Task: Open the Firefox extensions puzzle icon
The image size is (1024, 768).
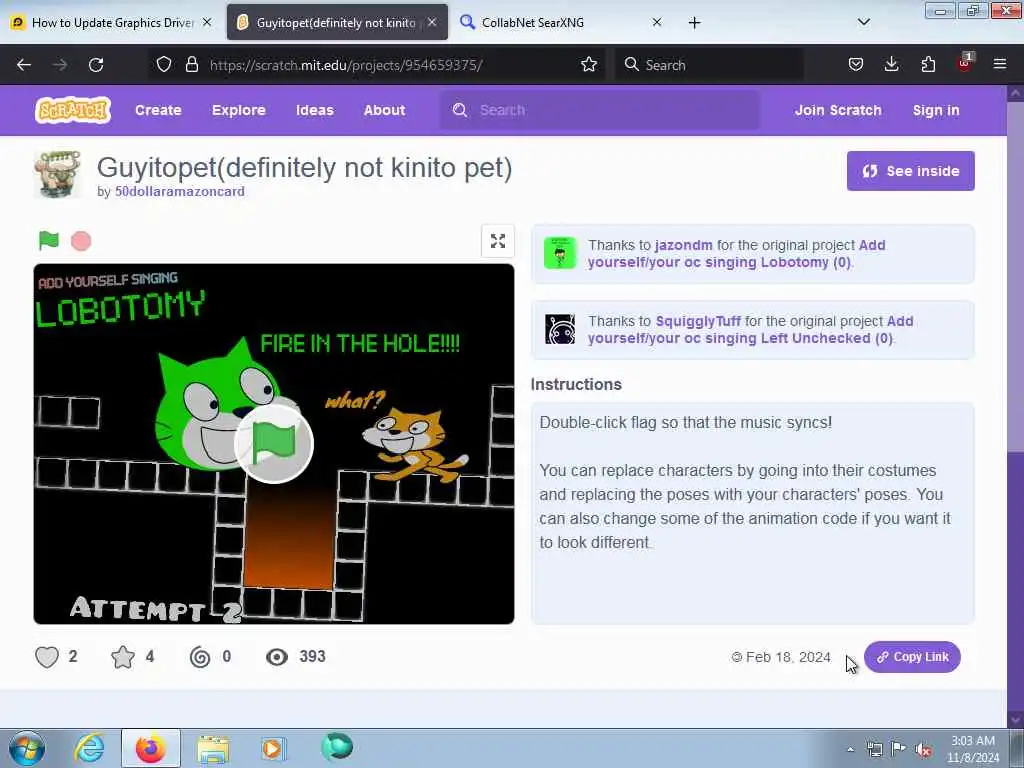Action: tap(928, 64)
